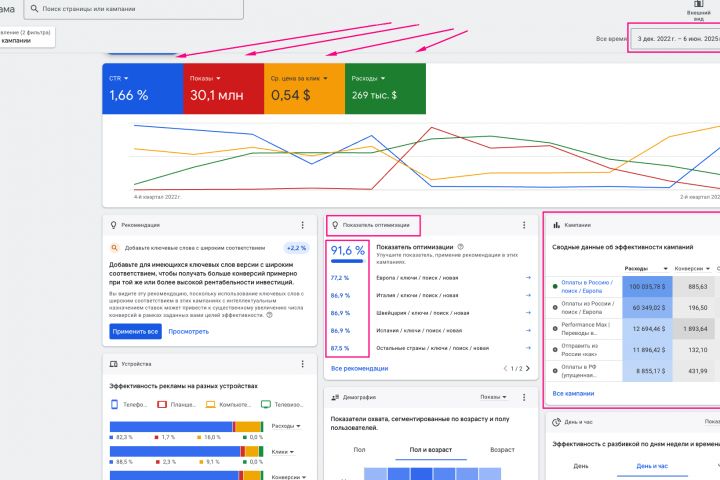
Task: Open the Внешний вид appearance icon
Action: click(x=698, y=4)
